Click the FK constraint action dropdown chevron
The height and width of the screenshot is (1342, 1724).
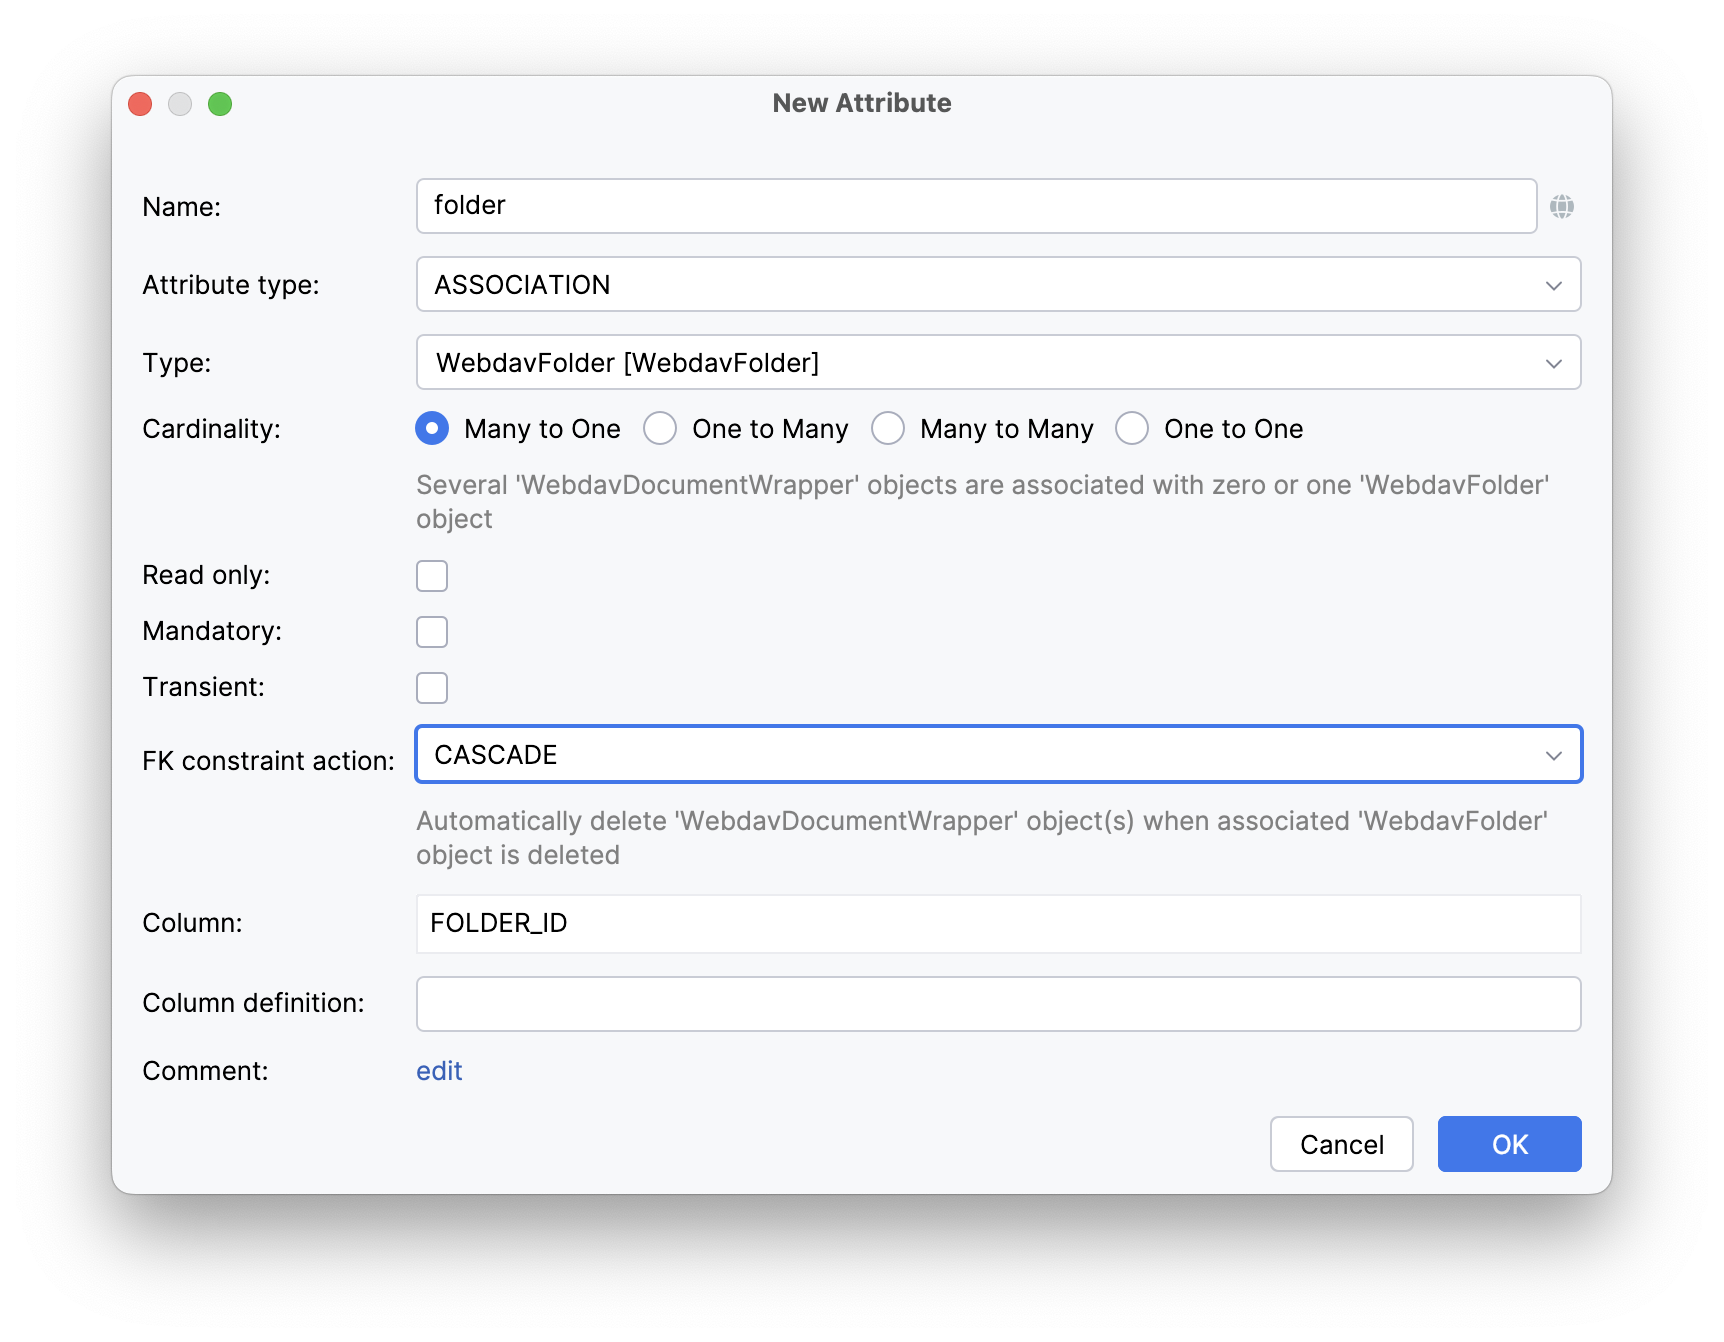(x=1553, y=754)
